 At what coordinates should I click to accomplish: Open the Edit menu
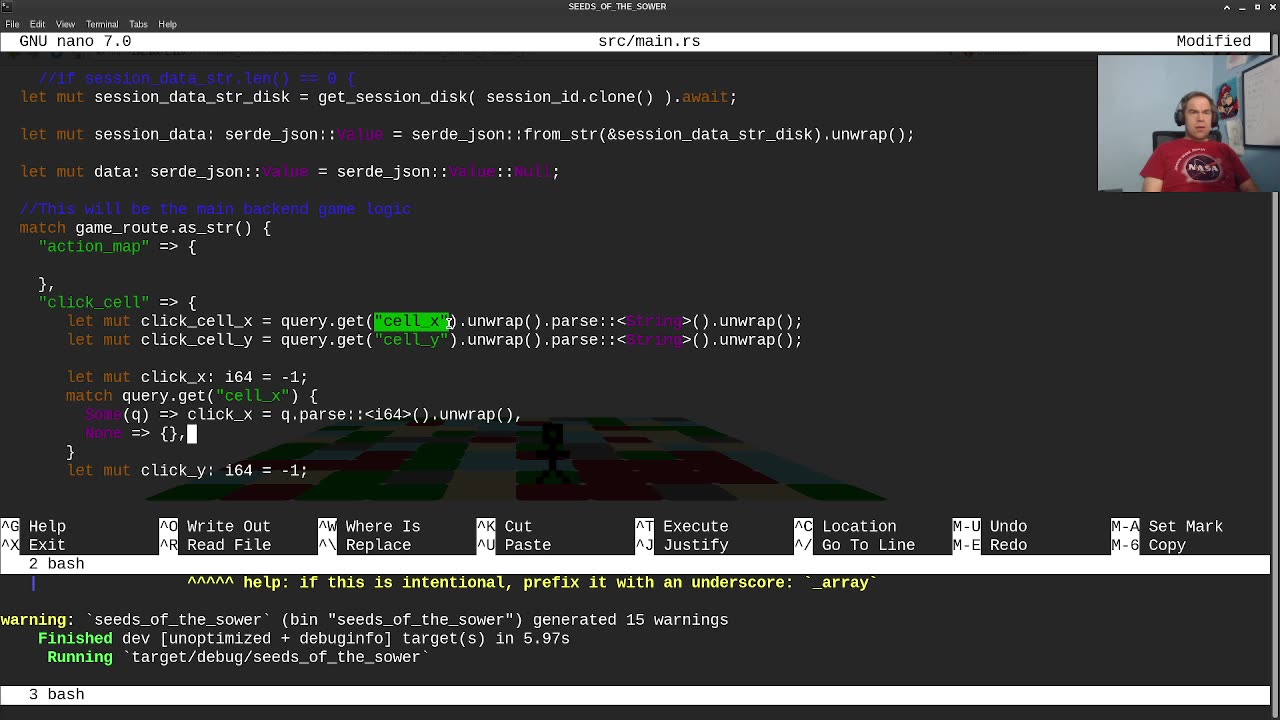pyautogui.click(x=37, y=24)
